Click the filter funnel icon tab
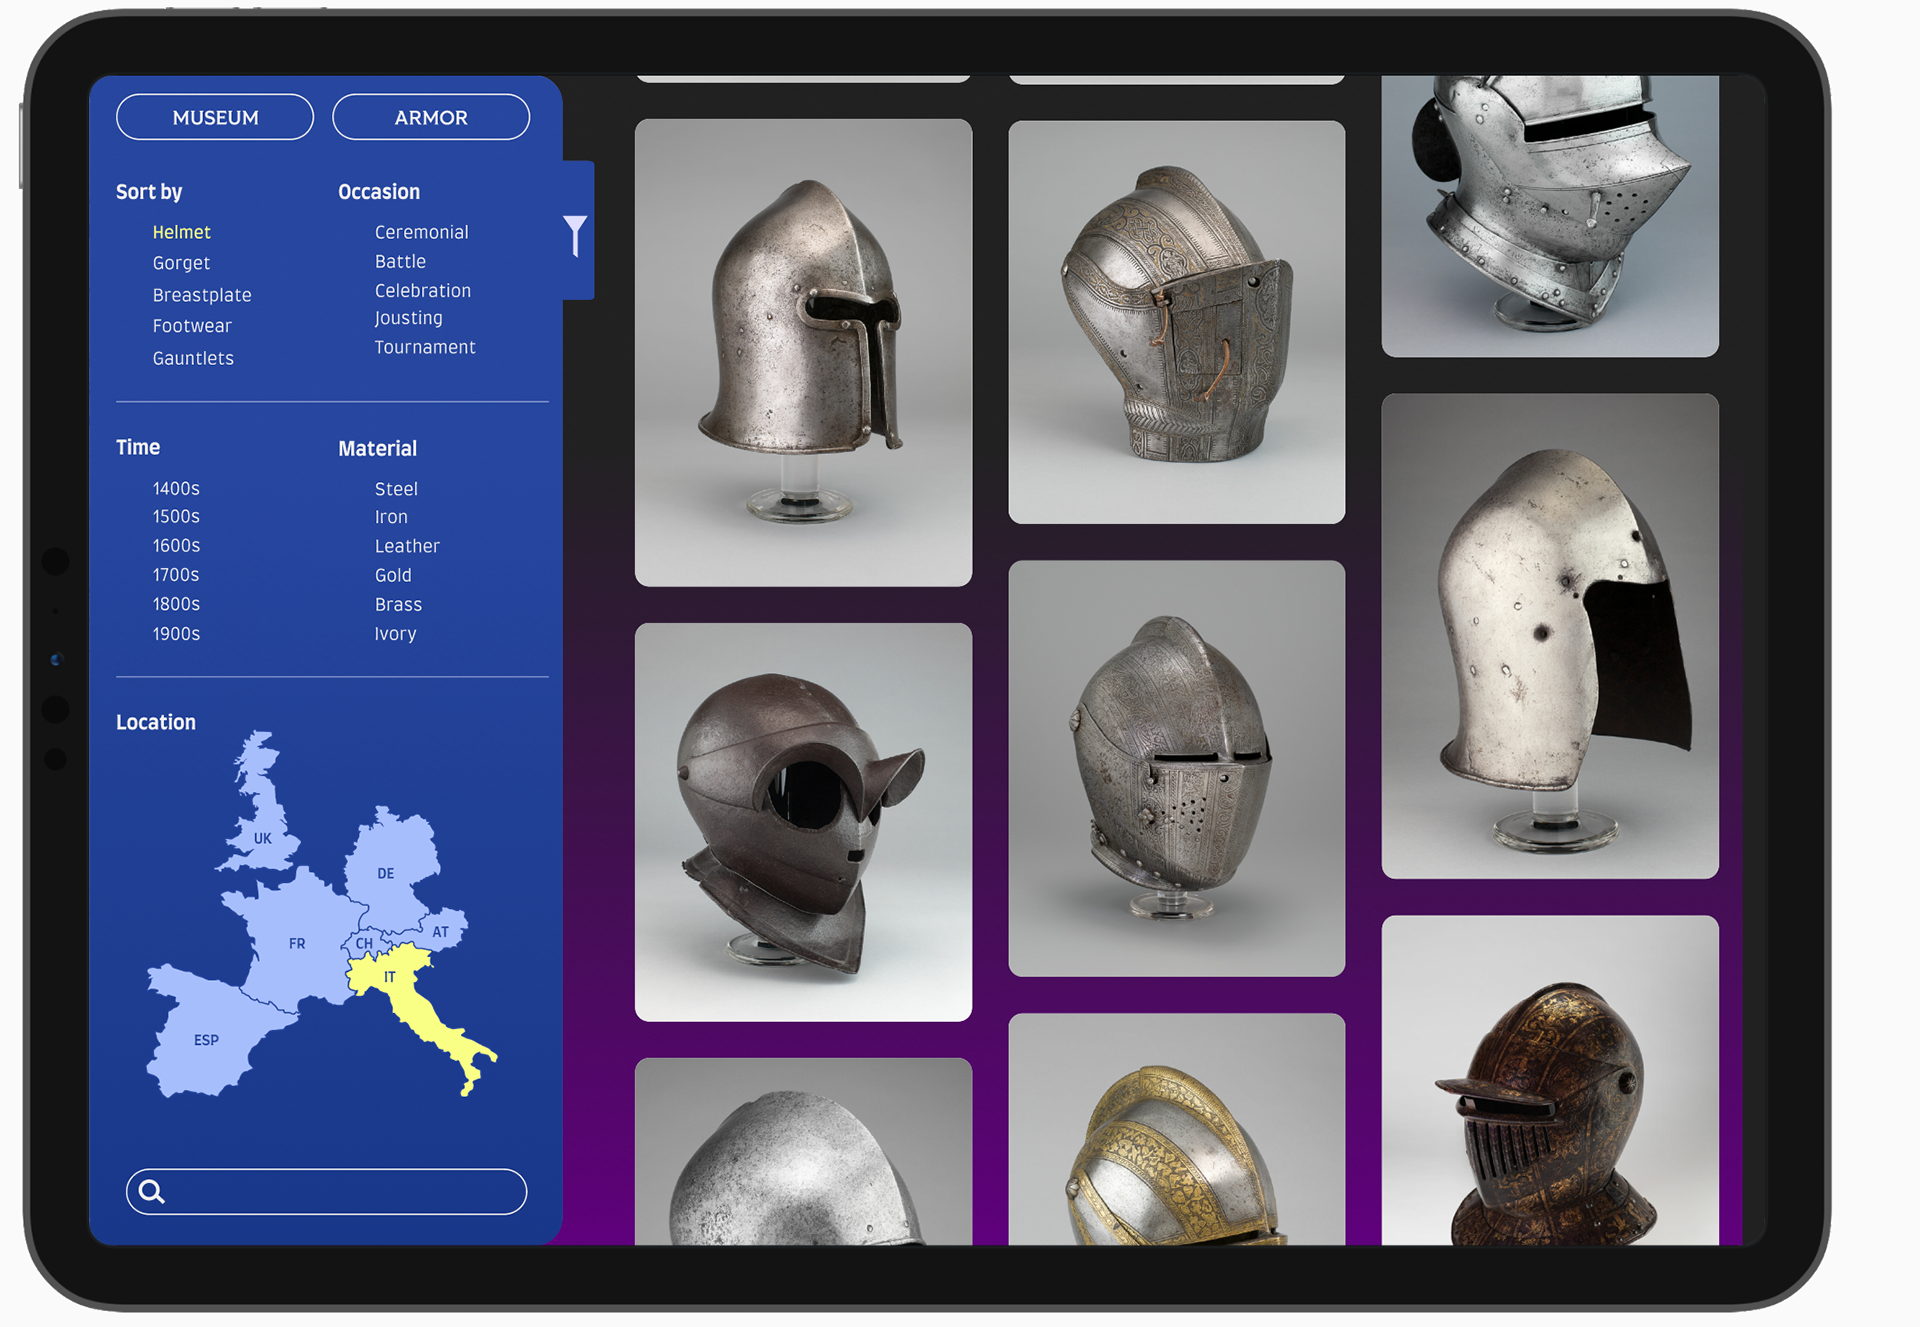Screen dimensions: 1920x1327 pos(576,236)
